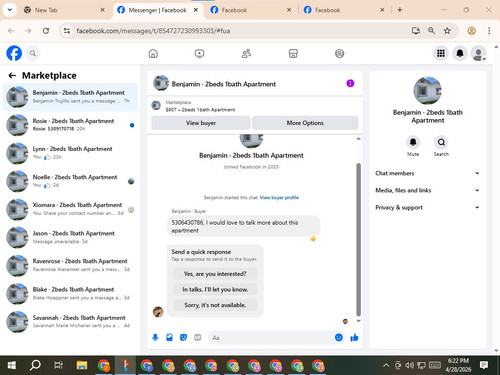This screenshot has width=500, height=375.
Task: Switch to the Messenger | Facebook tab
Action: (x=157, y=10)
